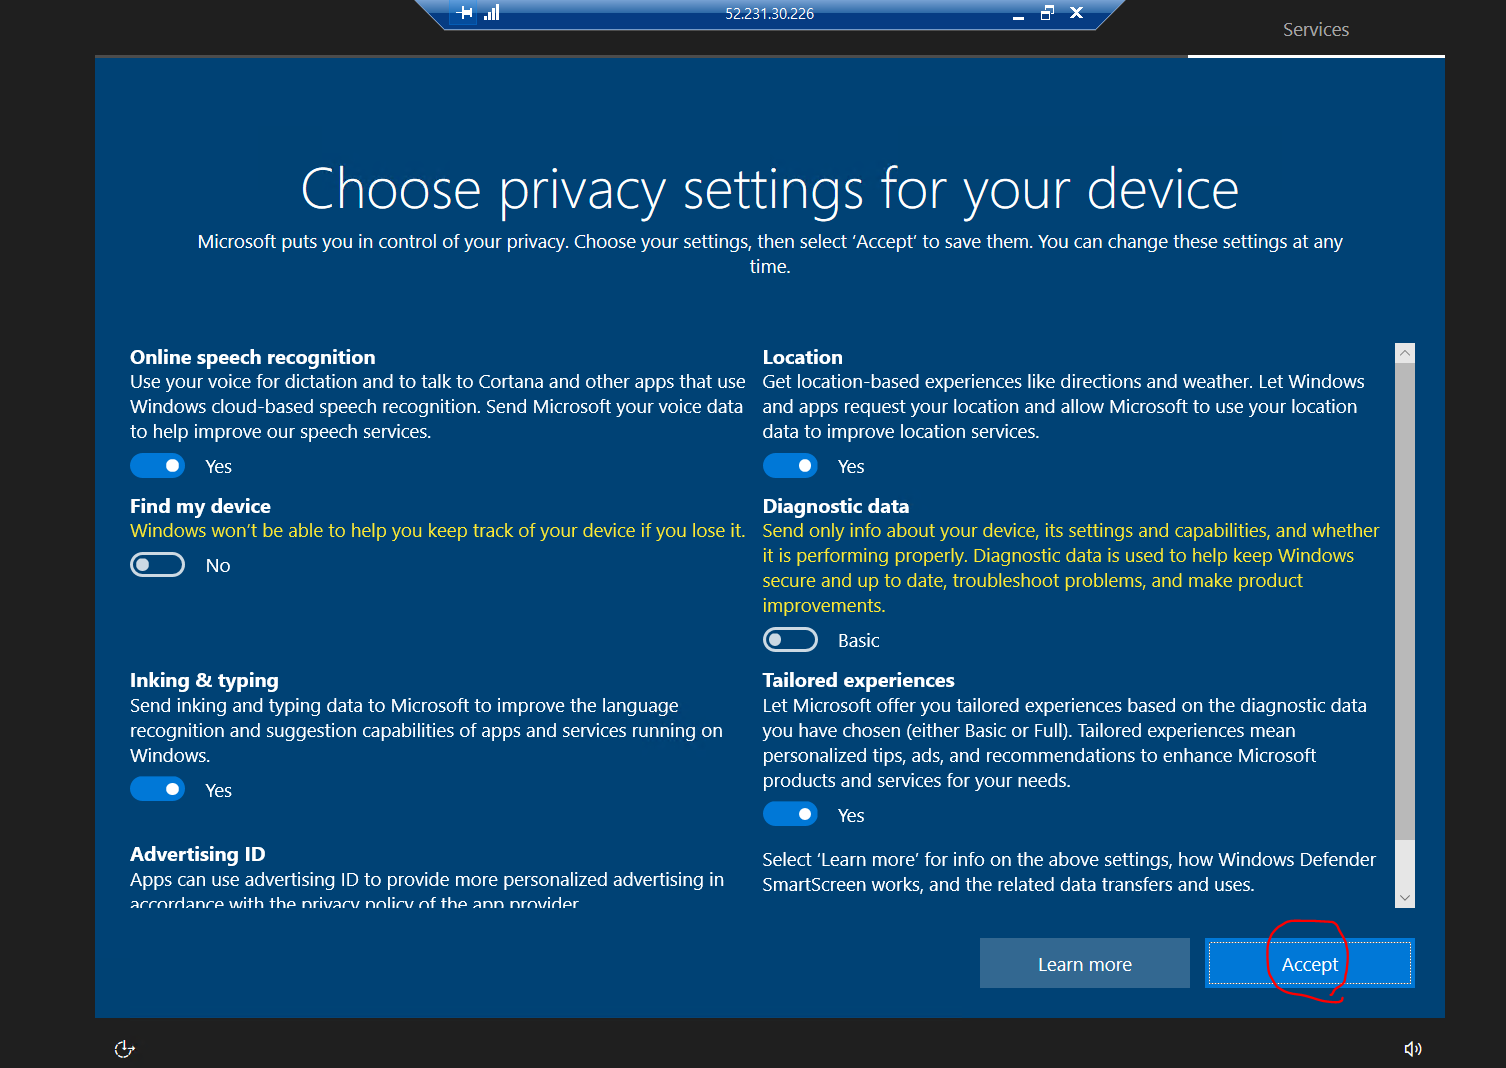Screen dimensions: 1506x1068
Task: Click the scrollbar up arrow
Action: point(1405,353)
